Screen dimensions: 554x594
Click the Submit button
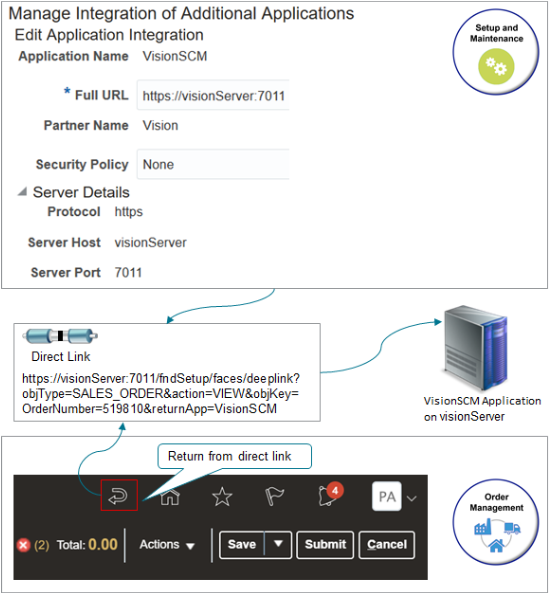pos(325,545)
